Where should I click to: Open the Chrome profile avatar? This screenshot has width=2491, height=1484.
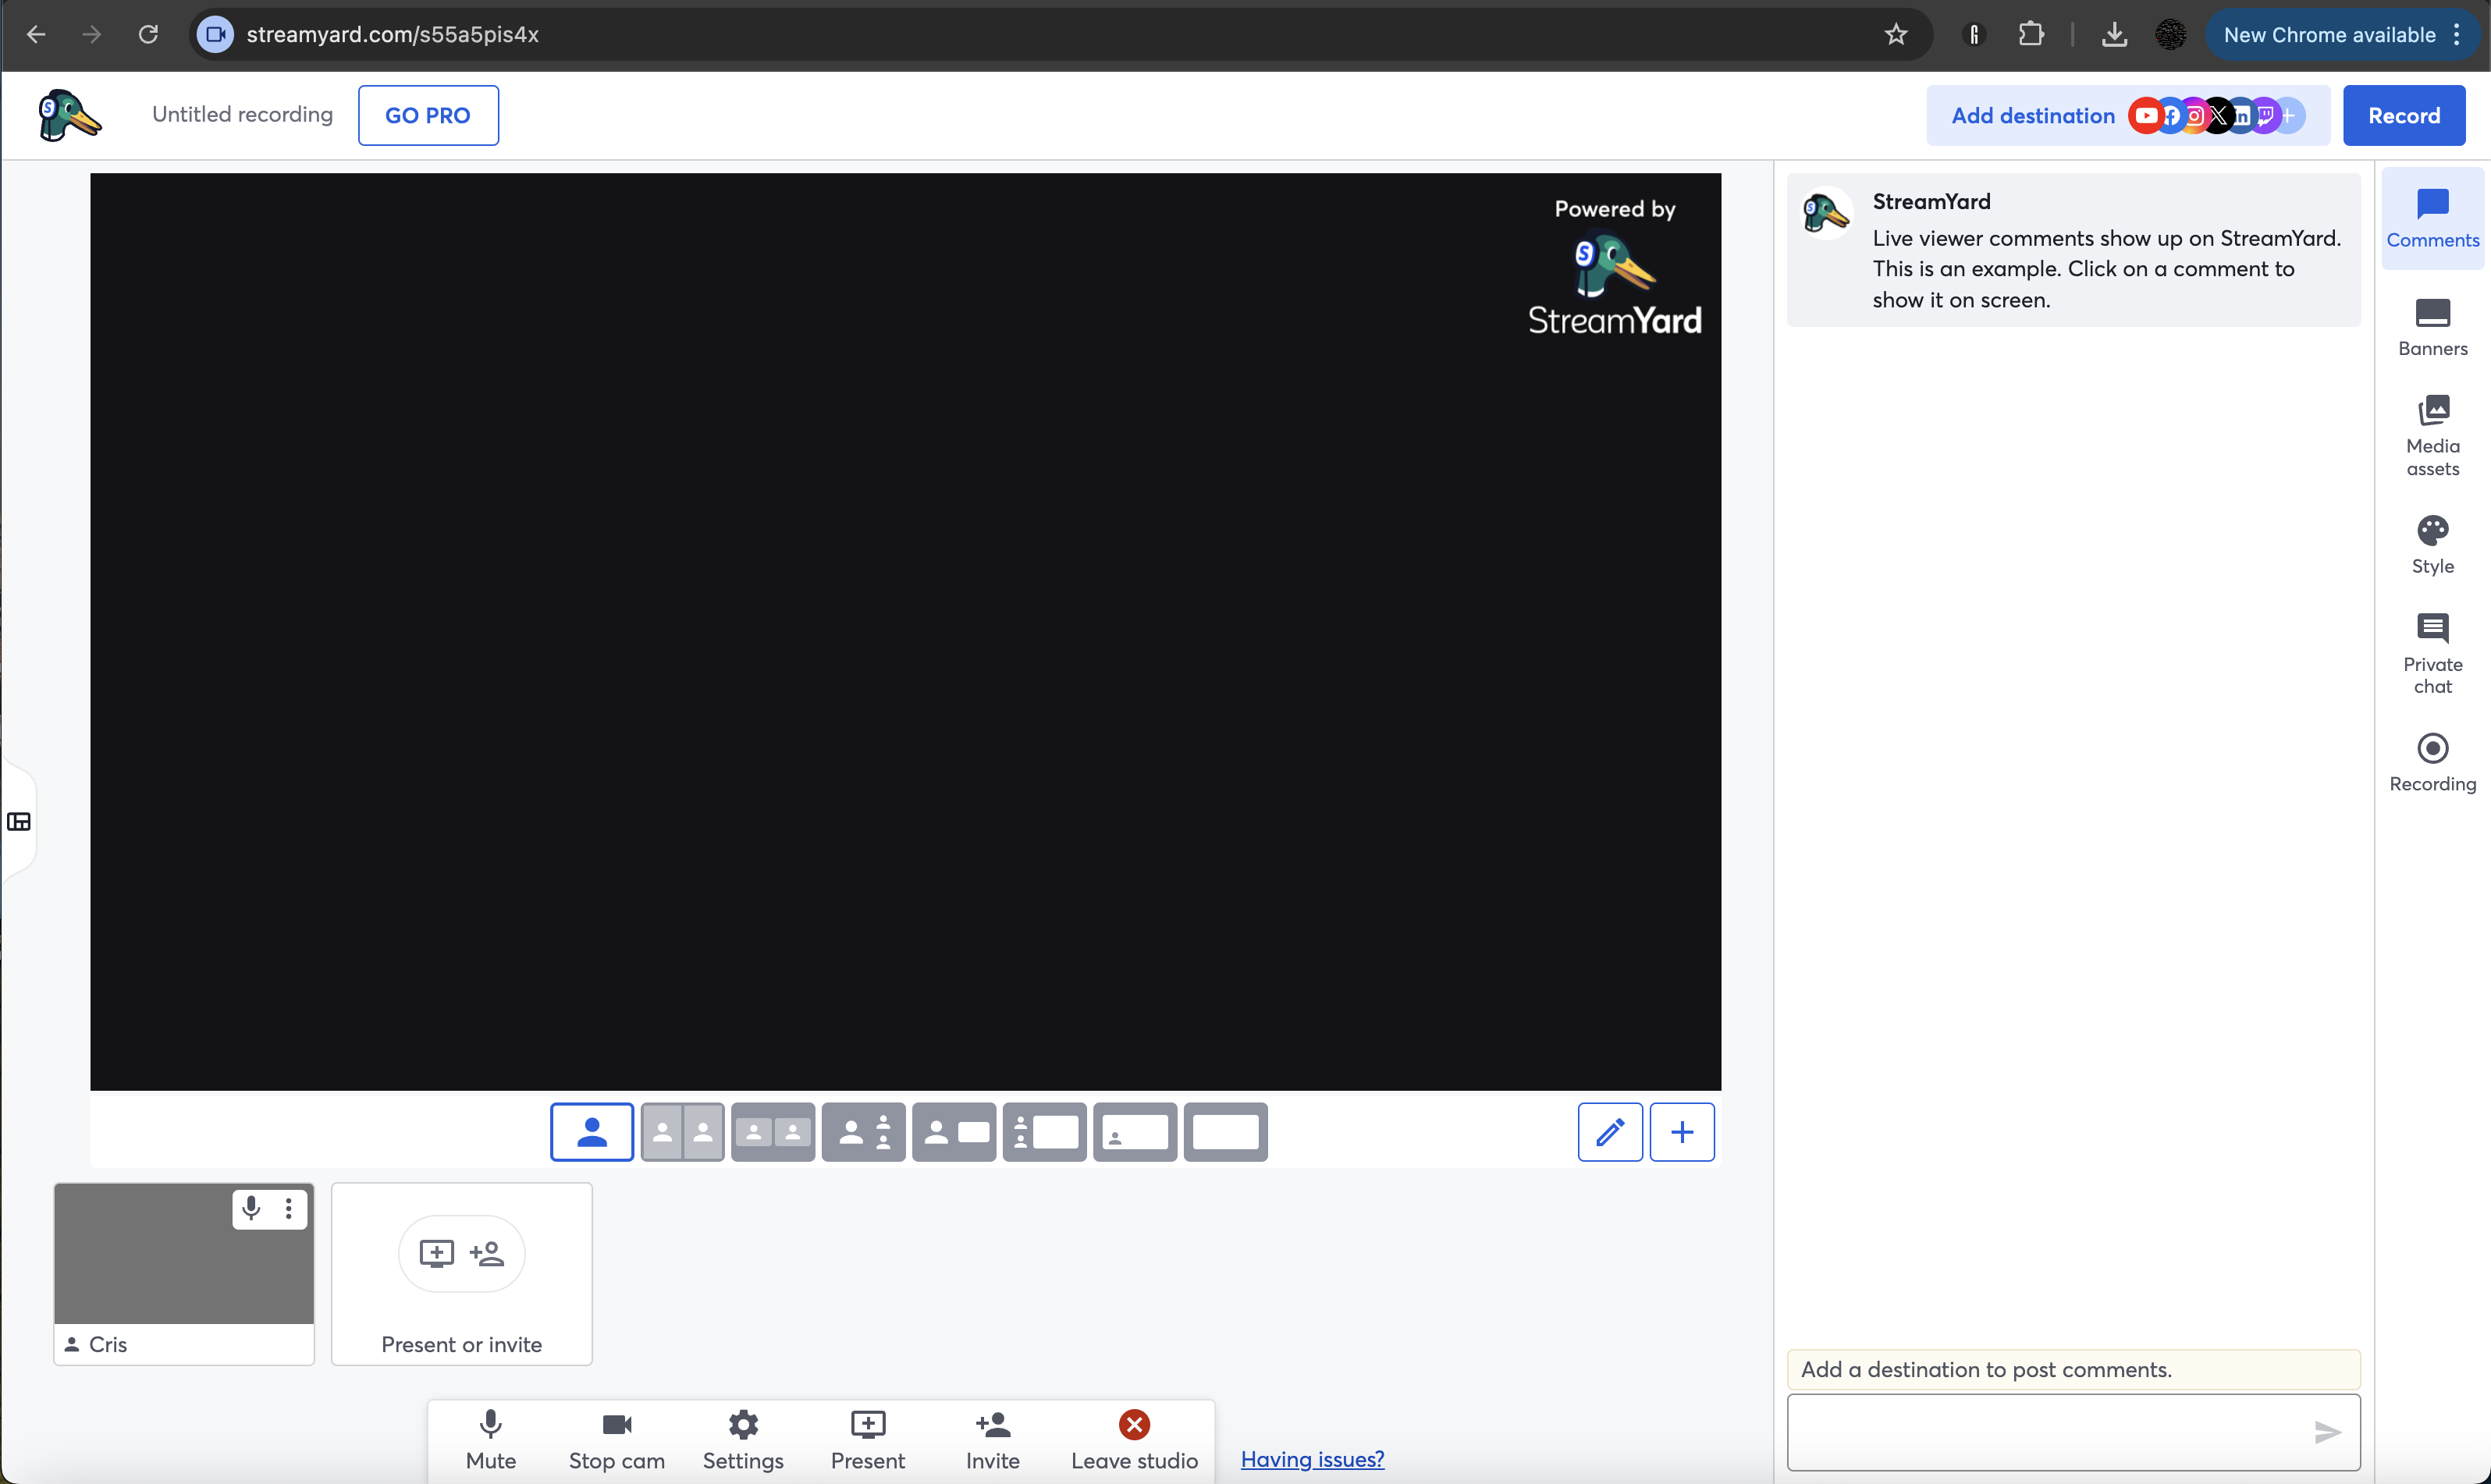pos(2170,34)
